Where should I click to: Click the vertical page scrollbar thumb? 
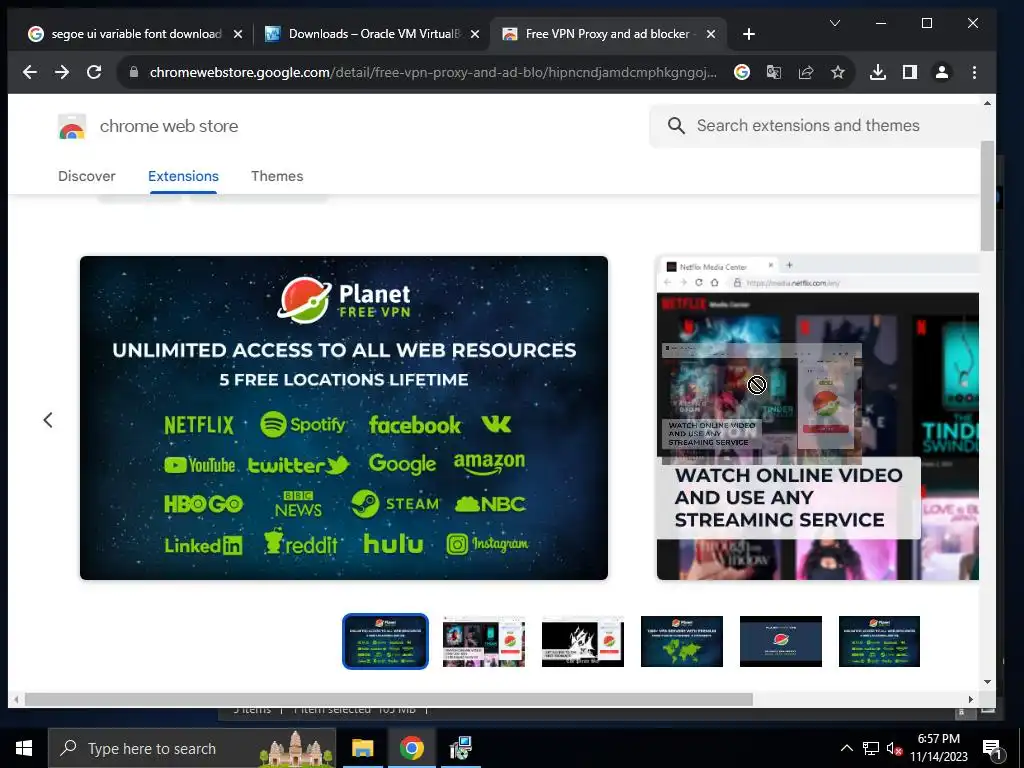[987, 196]
